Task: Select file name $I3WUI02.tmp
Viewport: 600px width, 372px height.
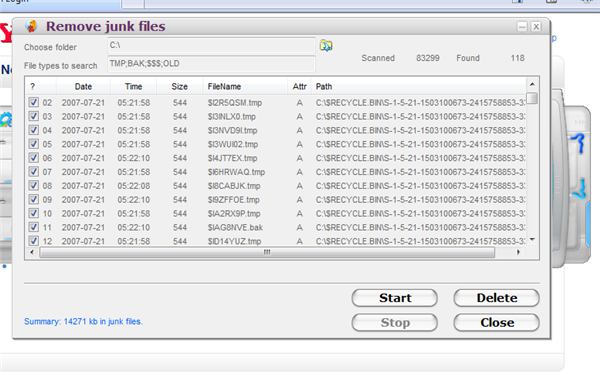Action: pyautogui.click(x=233, y=144)
